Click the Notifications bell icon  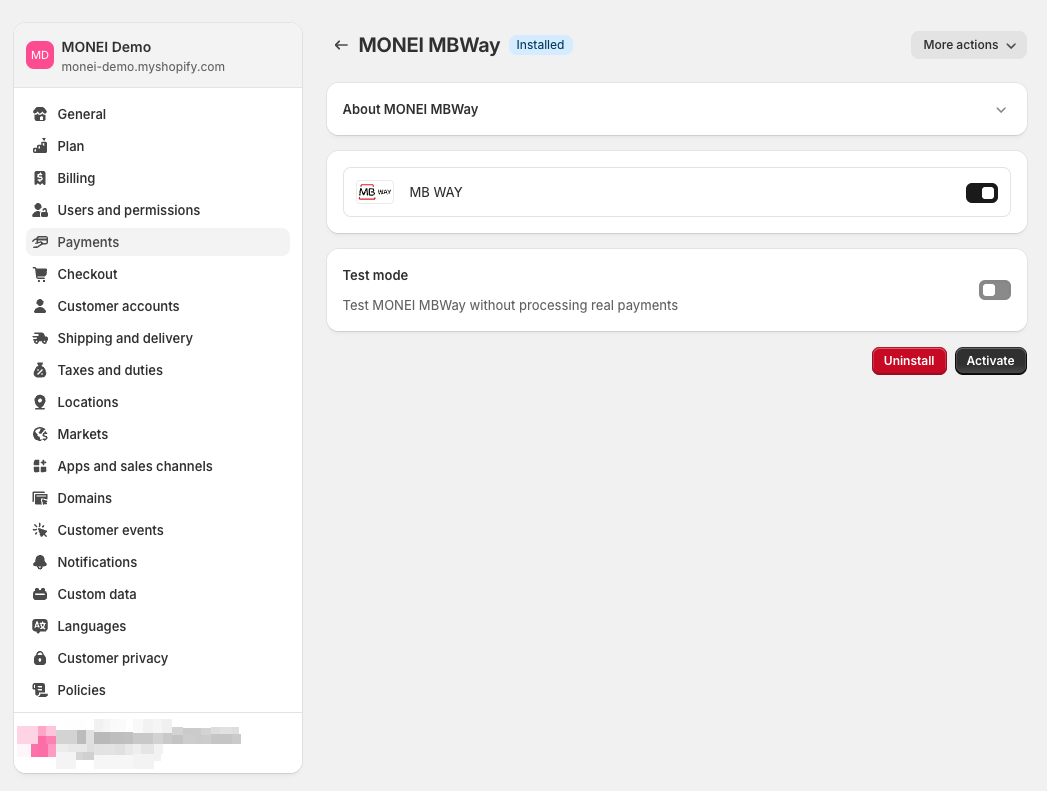[x=40, y=563]
